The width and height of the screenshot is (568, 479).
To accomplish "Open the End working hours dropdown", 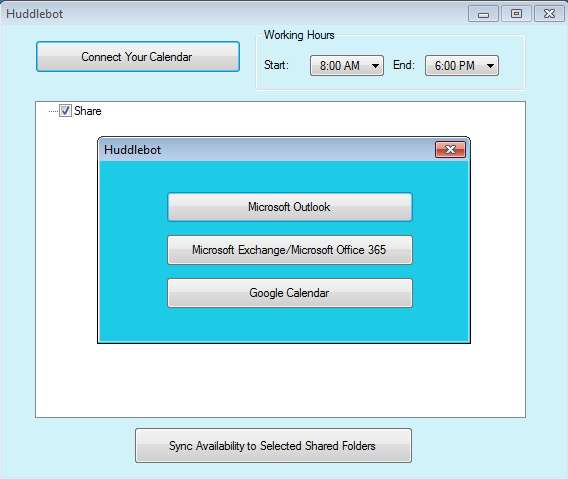I will click(x=462, y=66).
